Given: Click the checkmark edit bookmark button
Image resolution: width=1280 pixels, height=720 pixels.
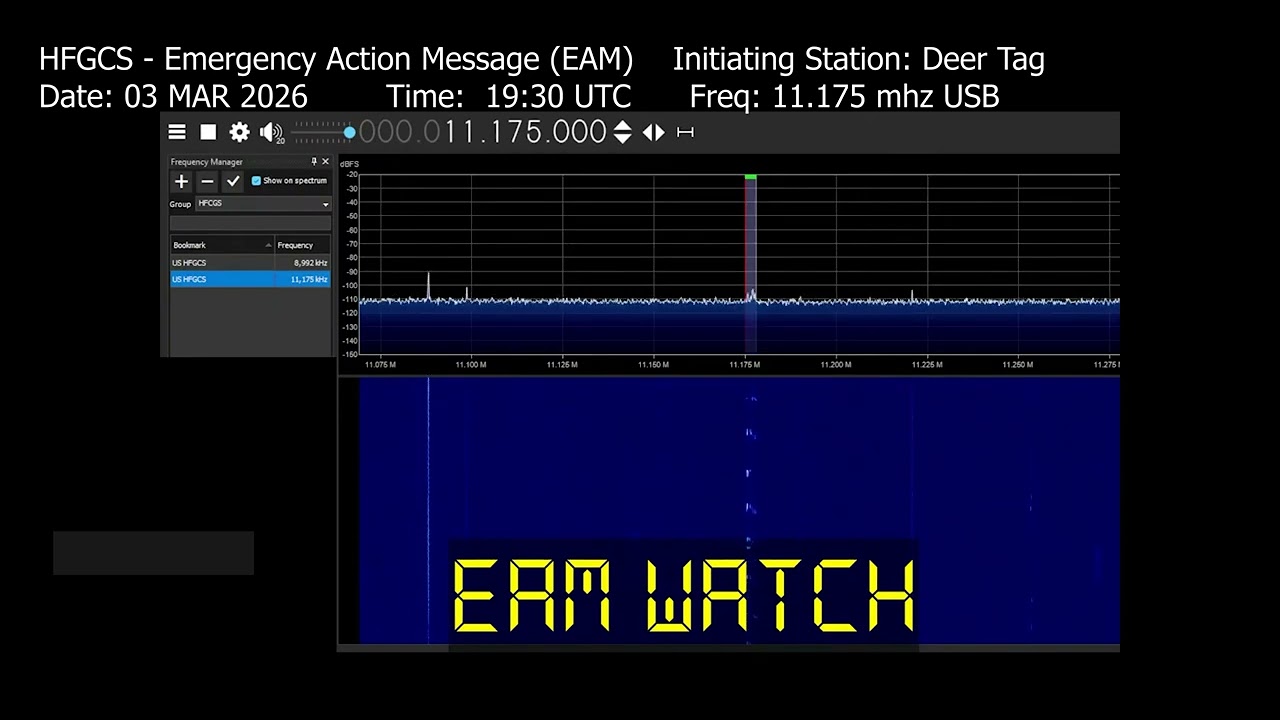Looking at the screenshot, I should [233, 181].
